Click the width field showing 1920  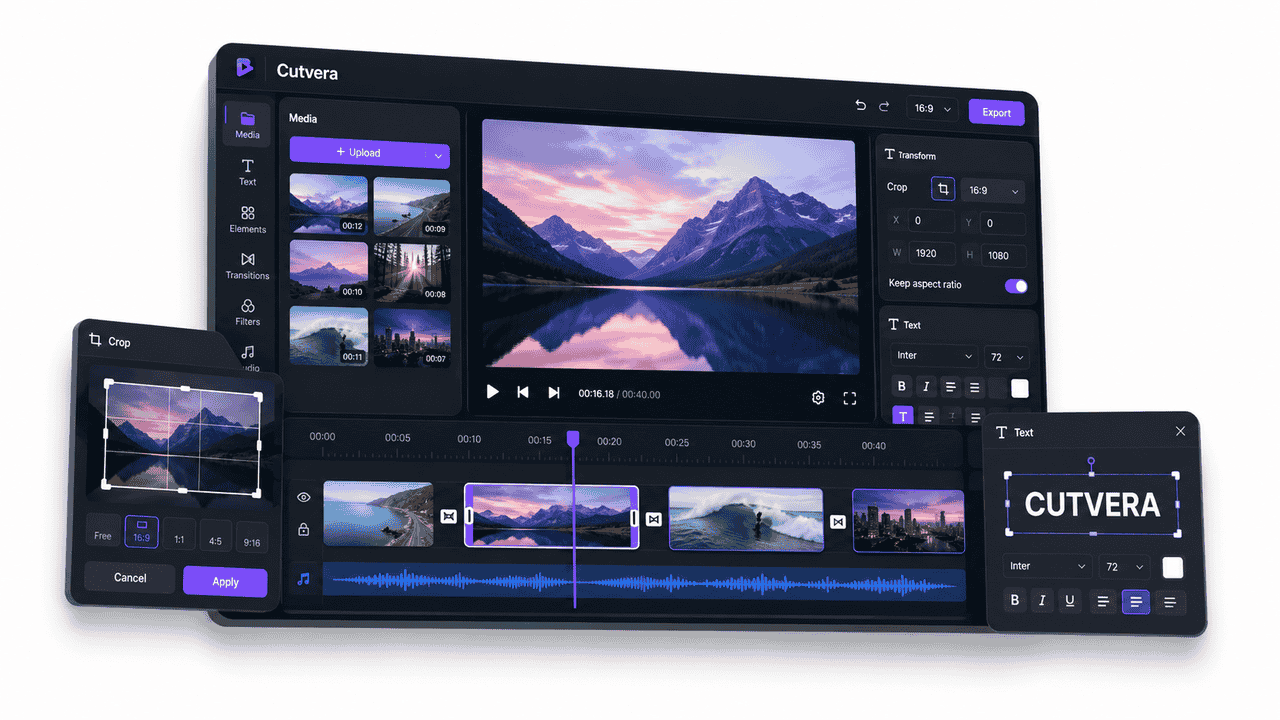tap(931, 253)
